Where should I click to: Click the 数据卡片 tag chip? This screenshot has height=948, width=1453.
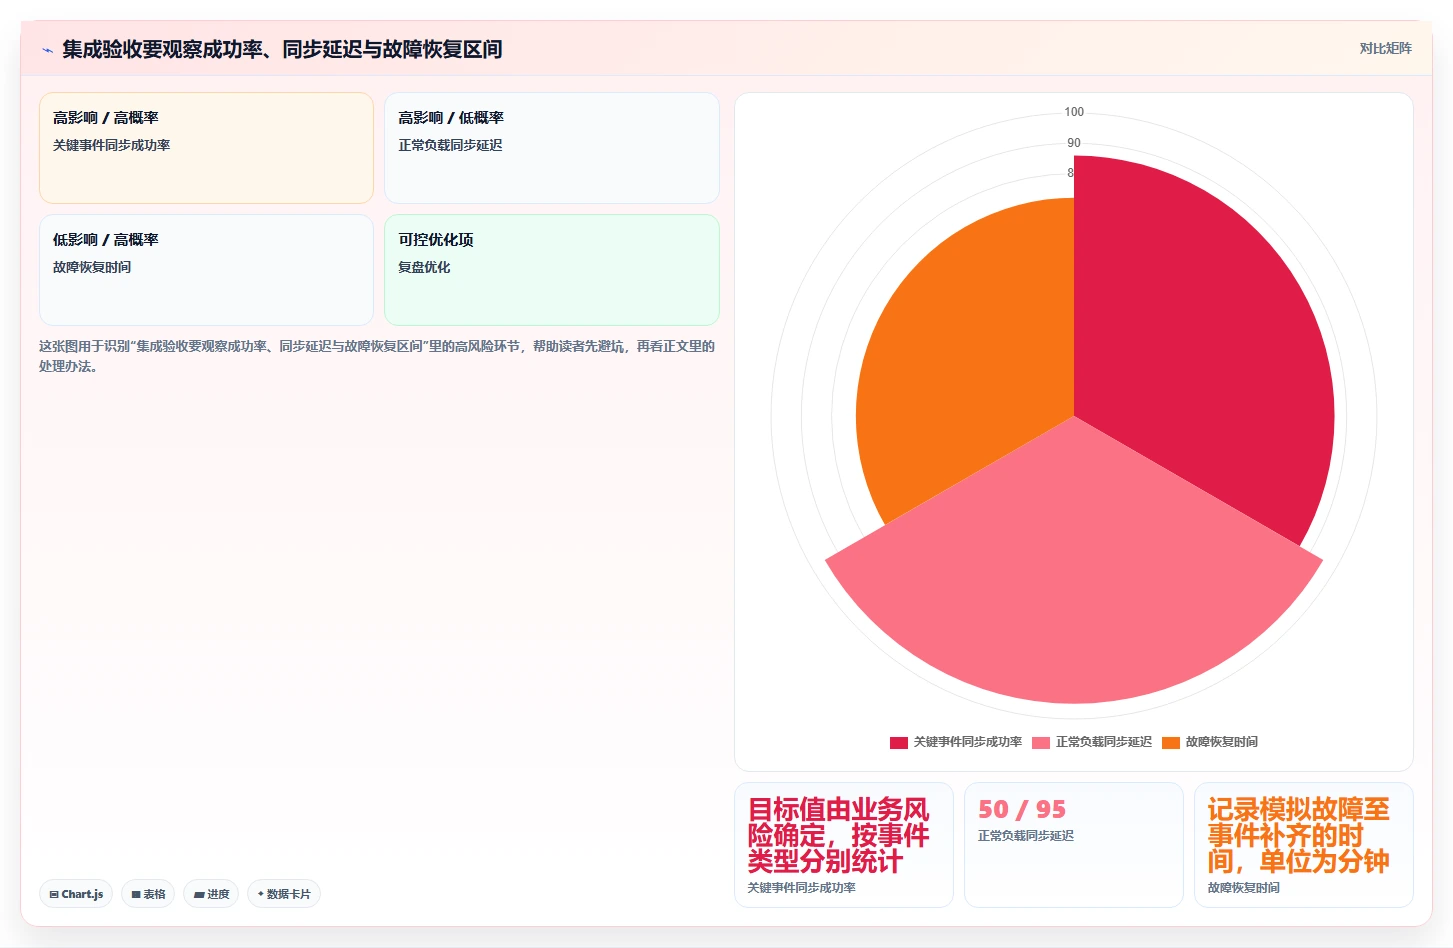[x=284, y=894]
